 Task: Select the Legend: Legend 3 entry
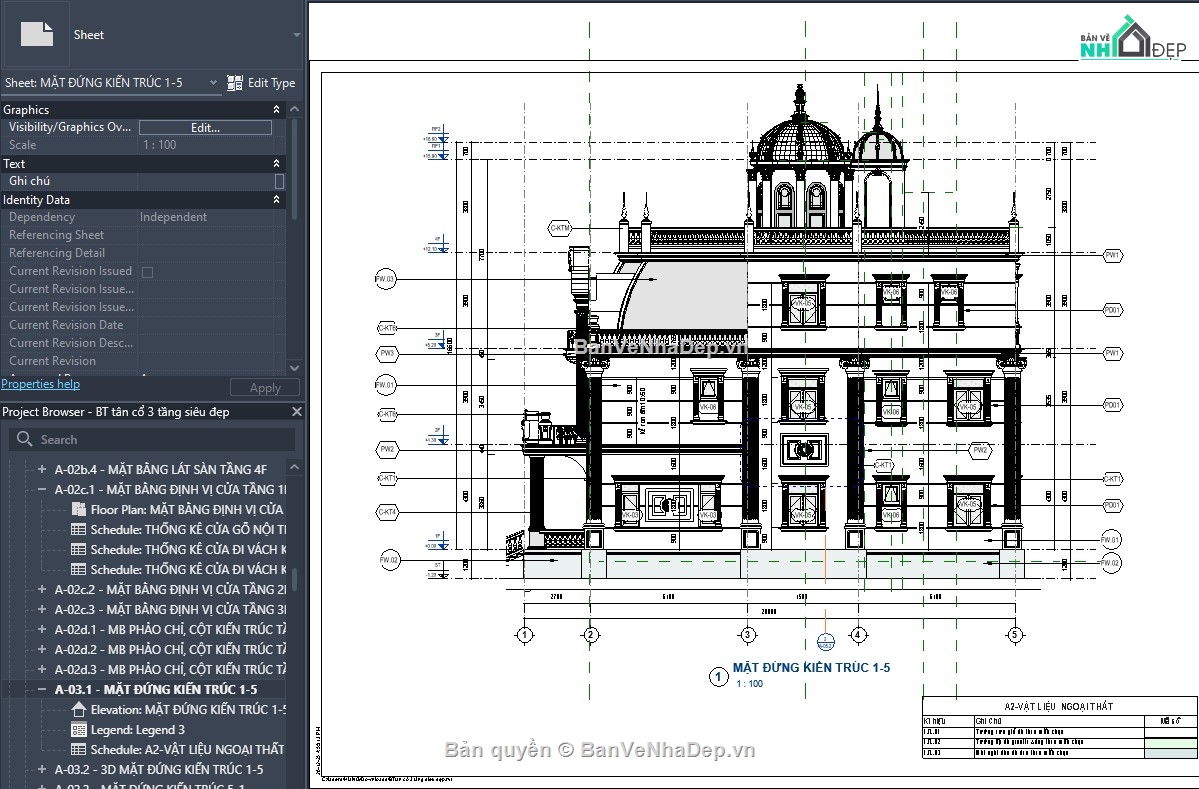138,729
